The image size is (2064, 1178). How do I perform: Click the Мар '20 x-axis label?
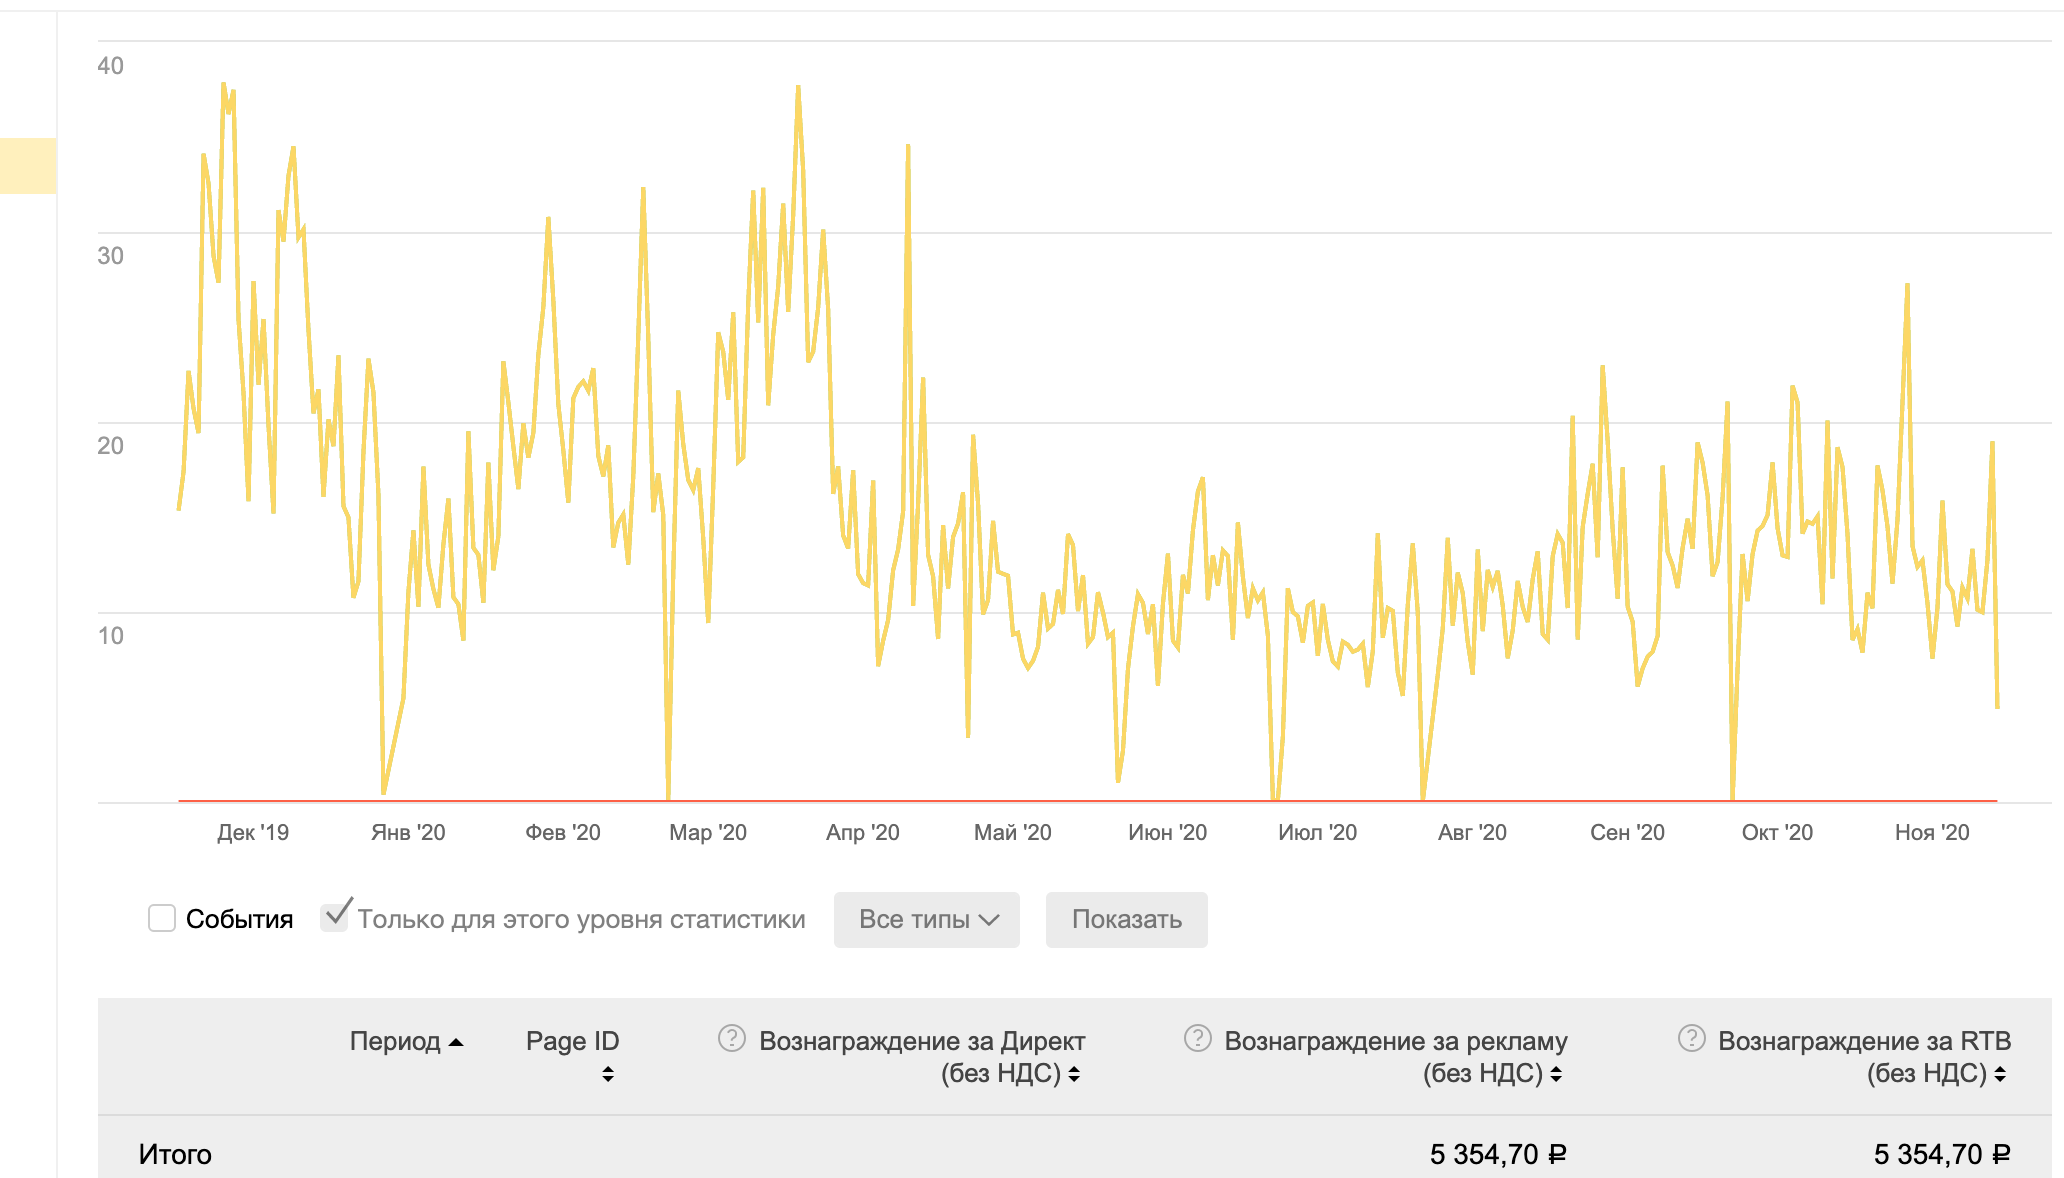click(708, 832)
